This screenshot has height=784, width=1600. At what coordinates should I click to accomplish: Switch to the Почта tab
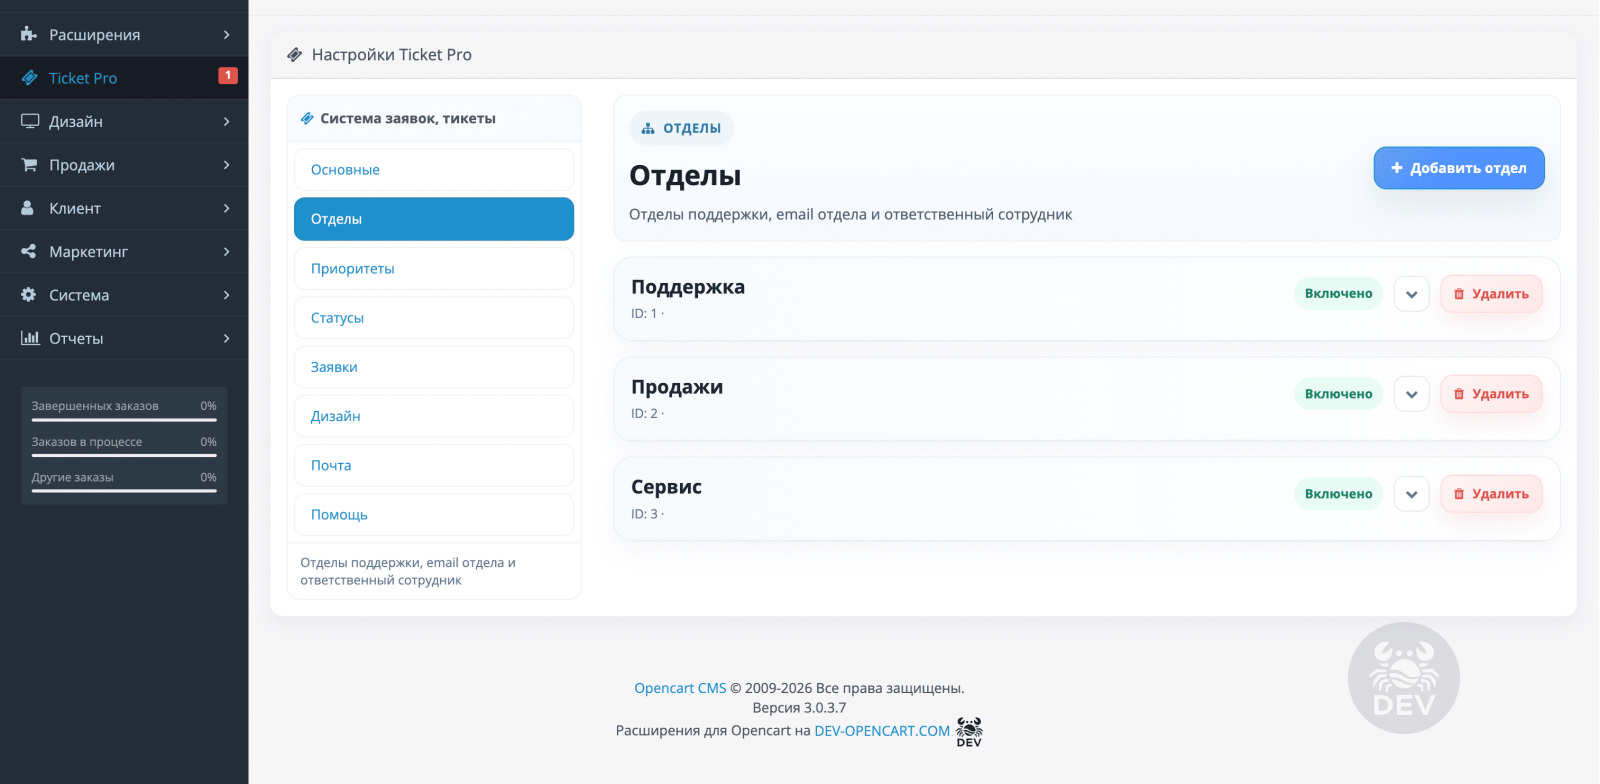coord(434,465)
